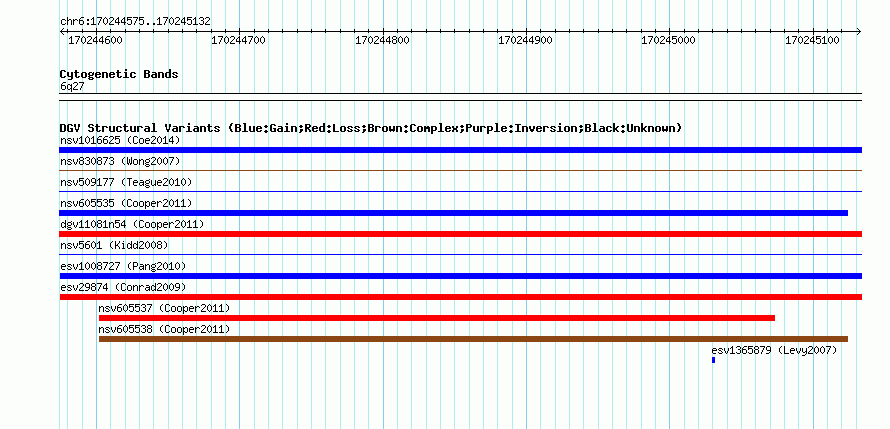Select the Cytogenetic Bands track title

(x=119, y=74)
